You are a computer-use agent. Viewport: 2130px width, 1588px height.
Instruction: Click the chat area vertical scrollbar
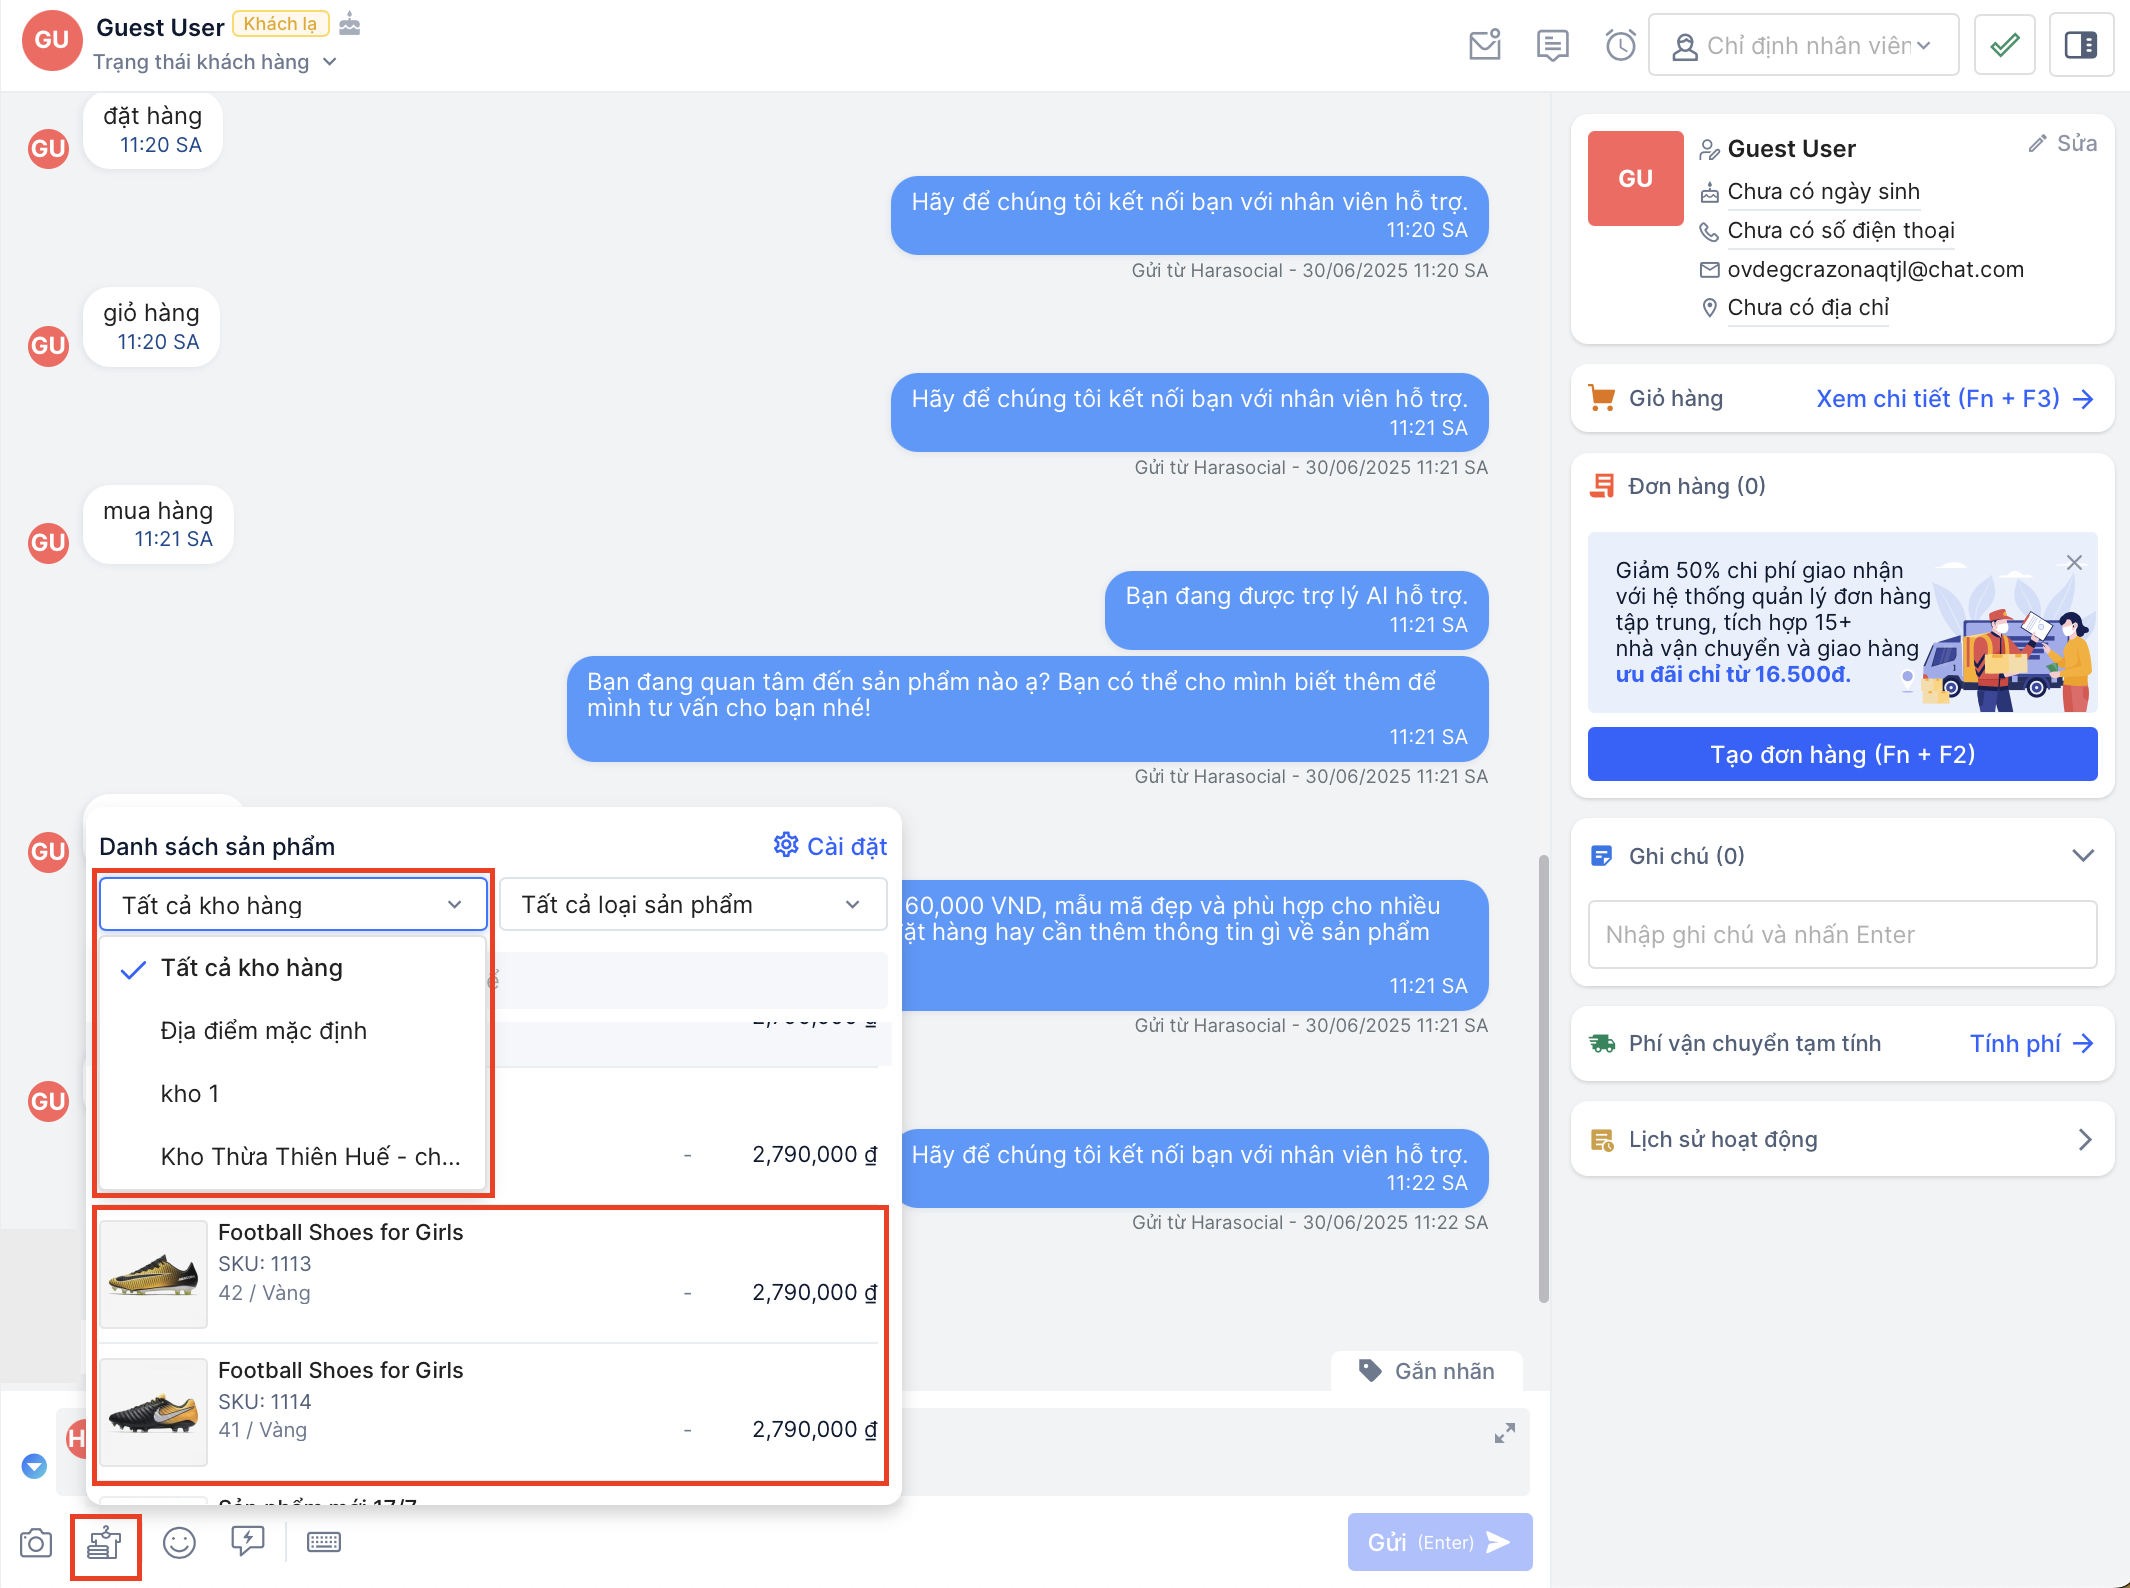pos(1543,1080)
